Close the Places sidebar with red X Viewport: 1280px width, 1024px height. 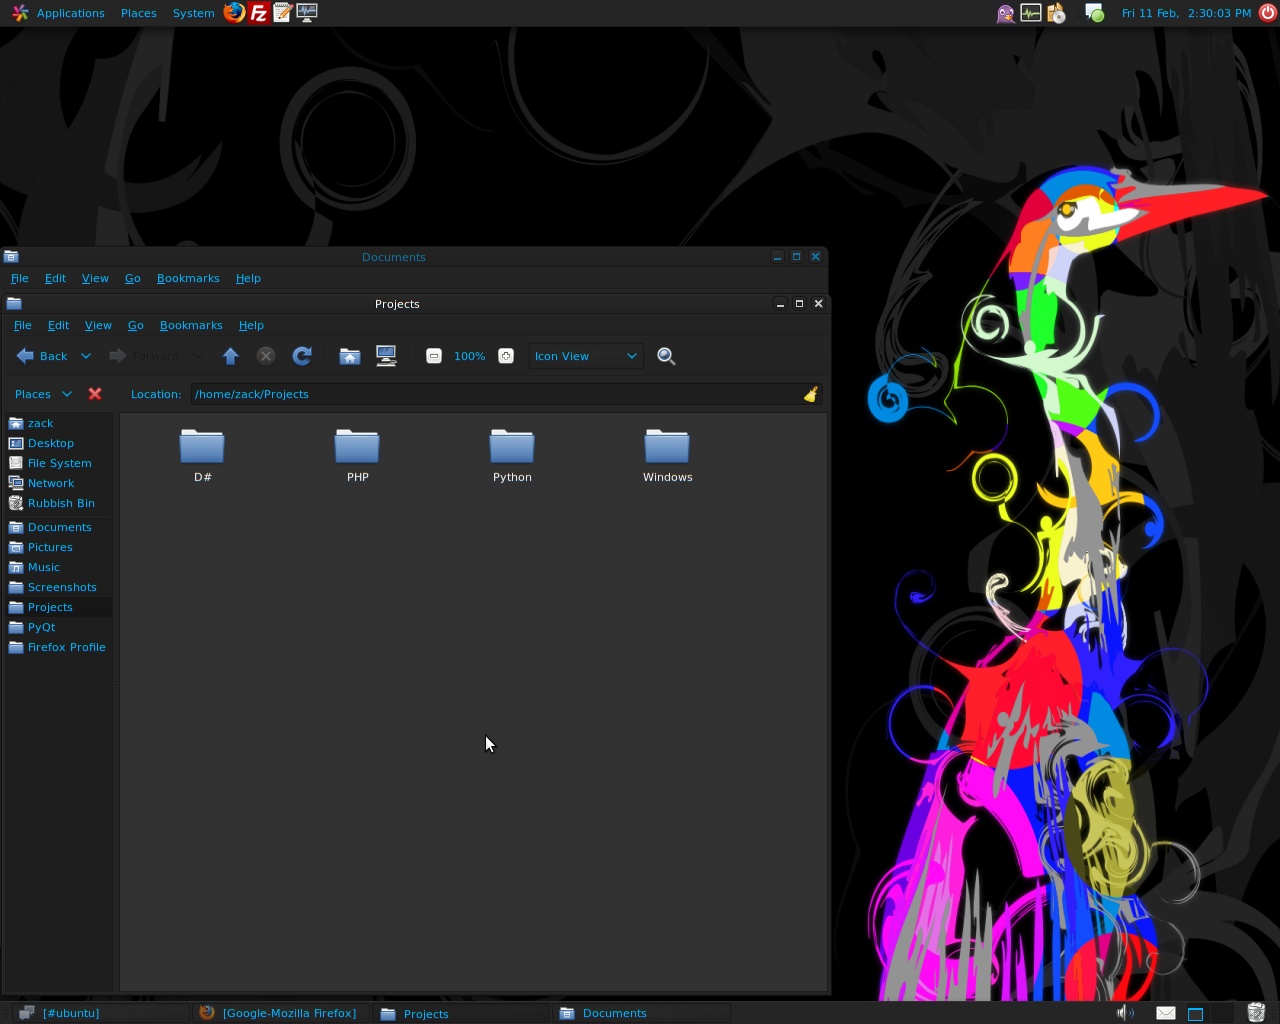point(95,394)
